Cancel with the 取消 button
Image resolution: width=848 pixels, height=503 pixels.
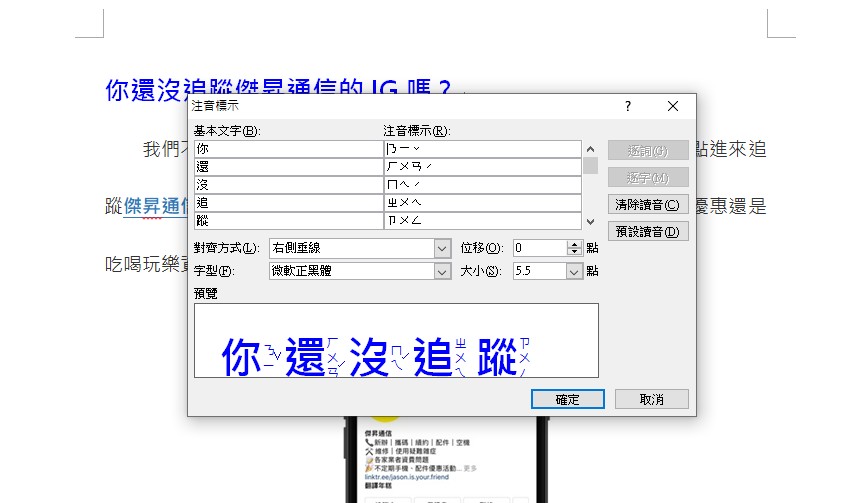[652, 399]
